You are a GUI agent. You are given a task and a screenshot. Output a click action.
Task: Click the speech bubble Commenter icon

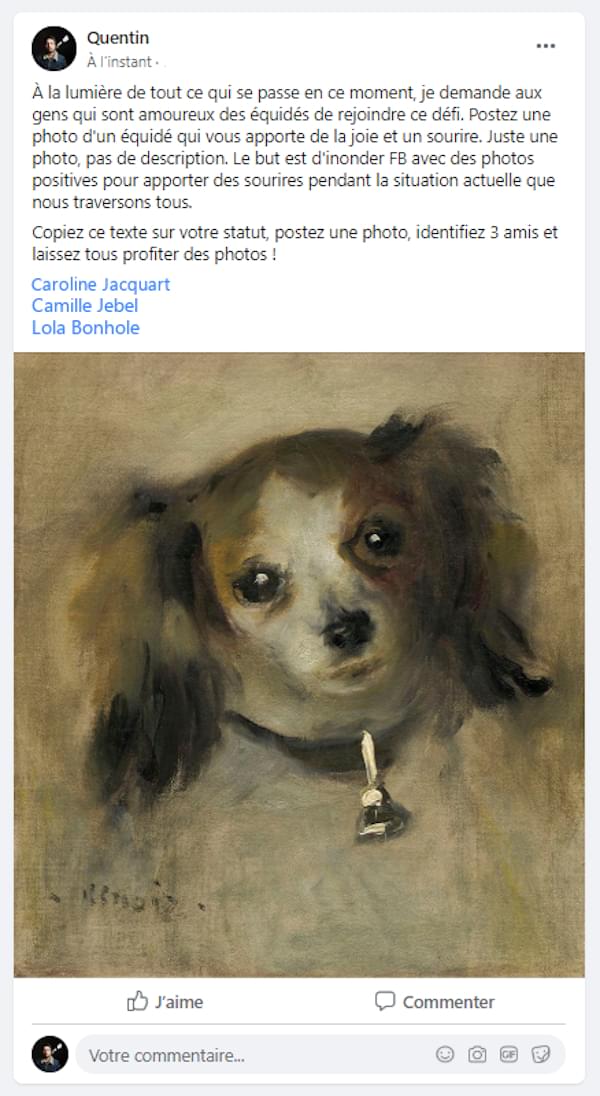coord(385,1001)
